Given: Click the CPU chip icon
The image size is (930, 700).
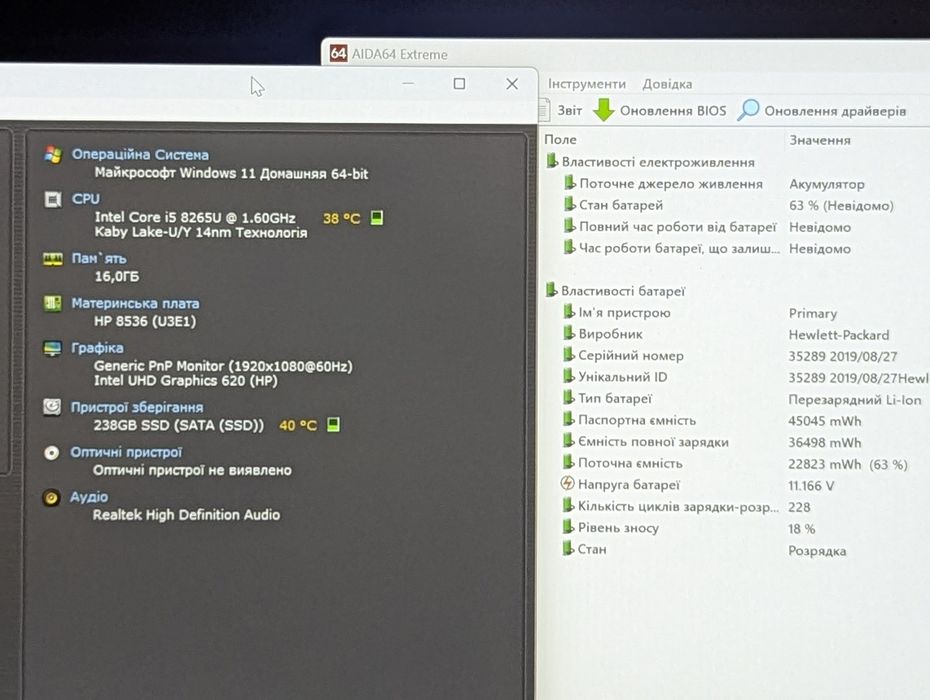Looking at the screenshot, I should [x=53, y=199].
